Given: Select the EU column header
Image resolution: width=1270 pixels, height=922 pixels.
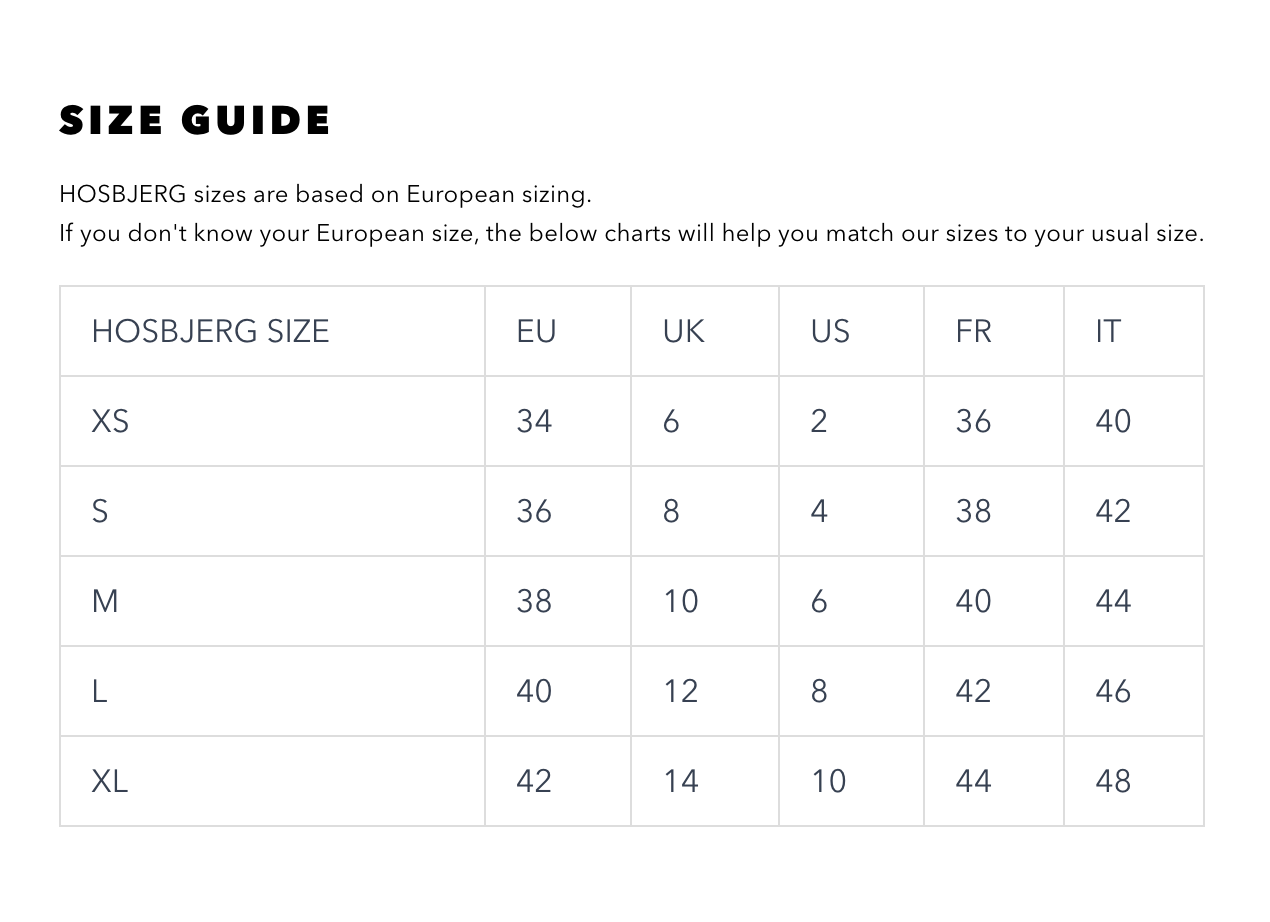Looking at the screenshot, I should click(x=536, y=331).
